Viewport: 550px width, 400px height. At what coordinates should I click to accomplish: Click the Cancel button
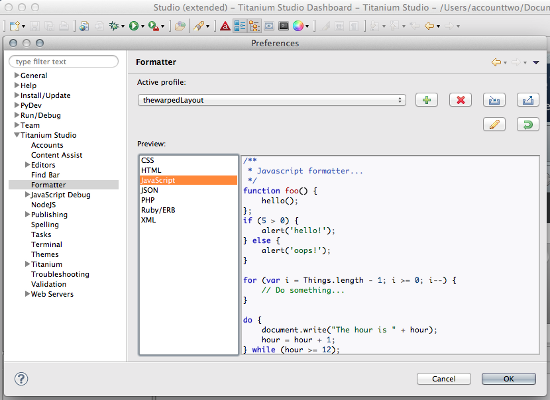[x=444, y=379]
